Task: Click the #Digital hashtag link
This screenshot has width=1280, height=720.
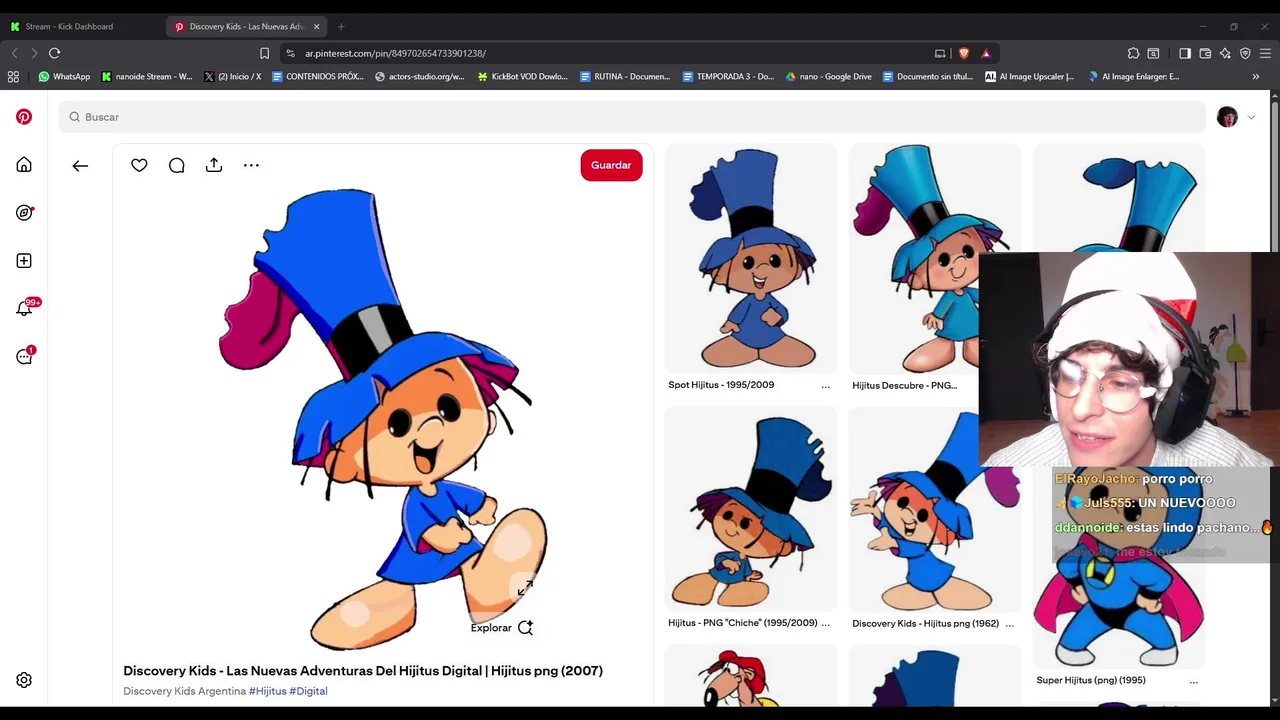Action: tap(308, 691)
